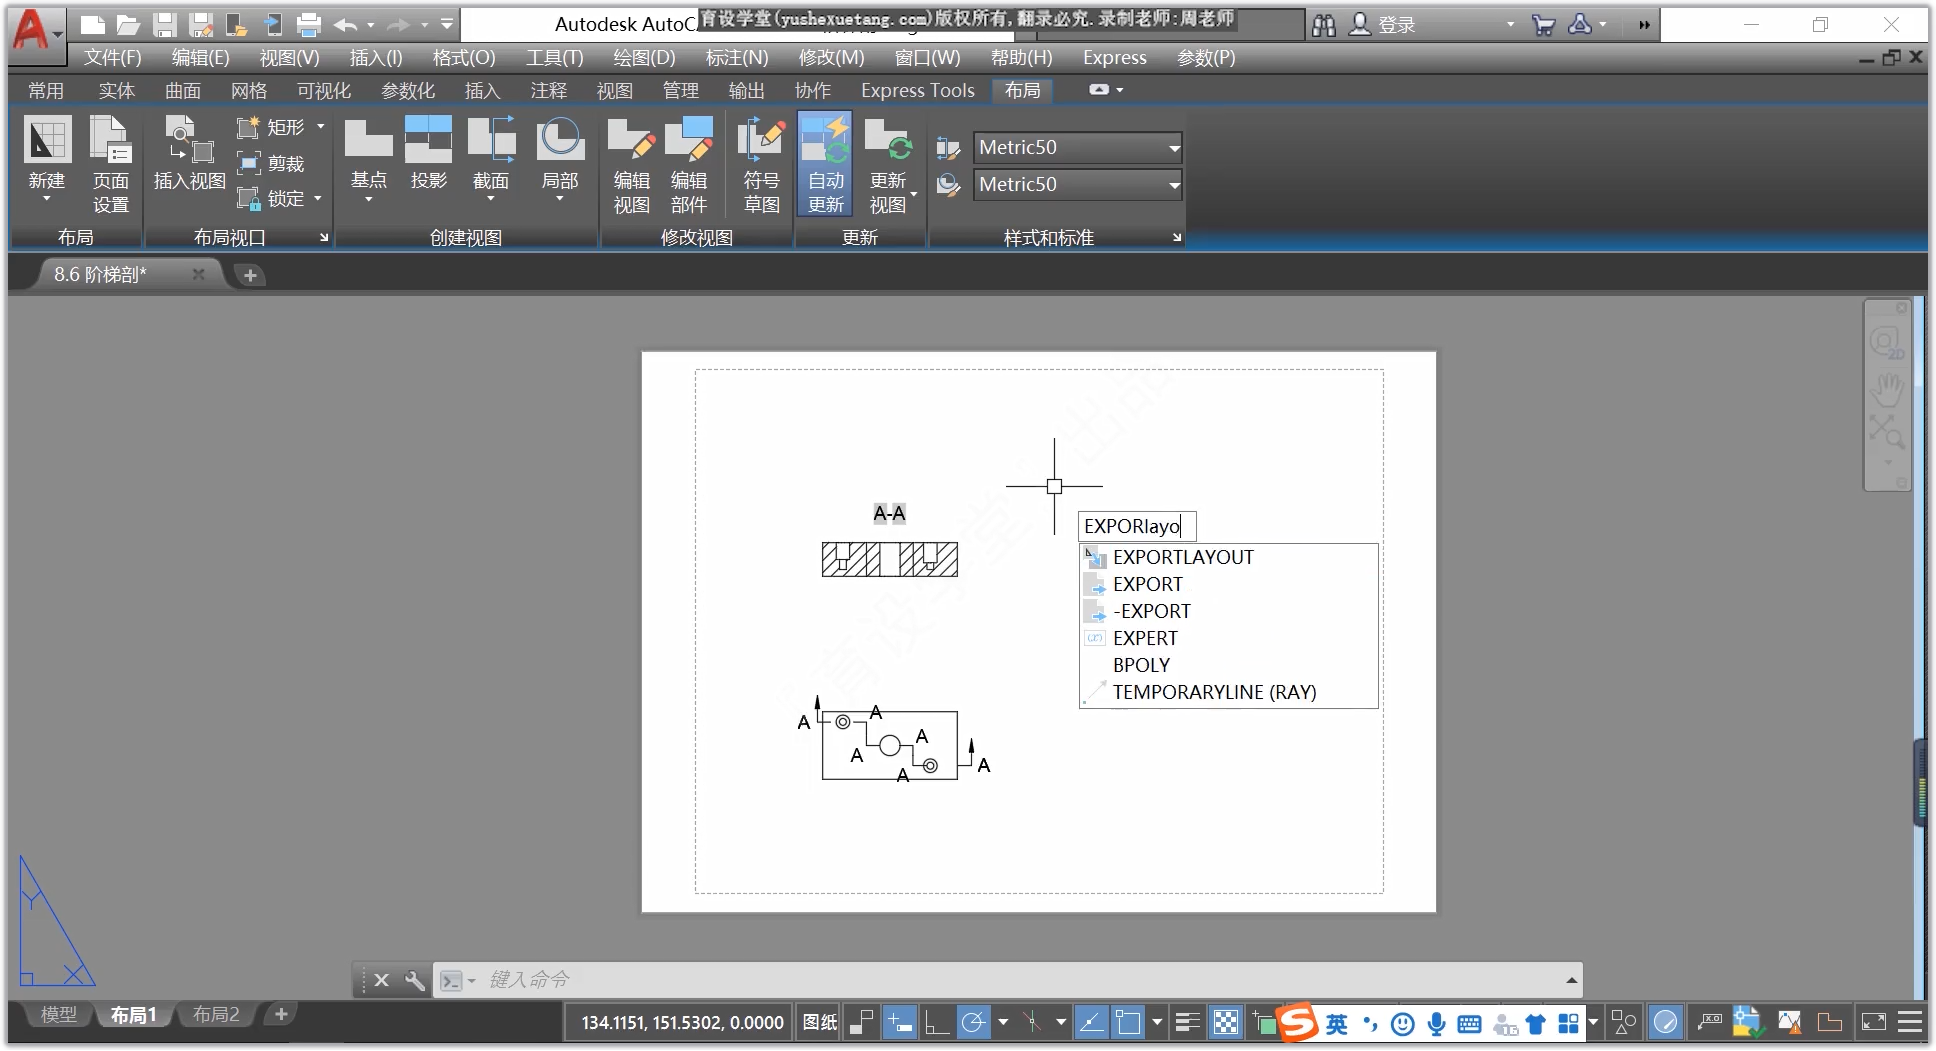Switch to the Model (模型) tab
This screenshot has height=1051, width=1936.
click(x=58, y=1015)
